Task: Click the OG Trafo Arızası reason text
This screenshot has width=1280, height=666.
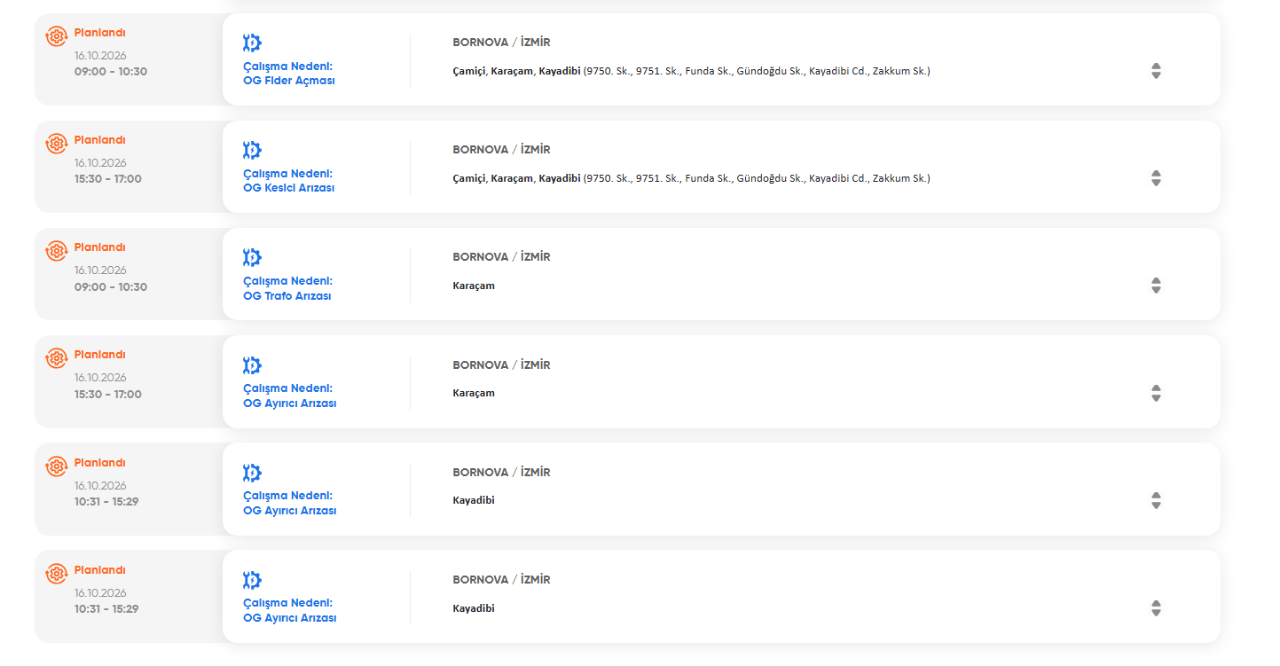Action: tap(287, 296)
